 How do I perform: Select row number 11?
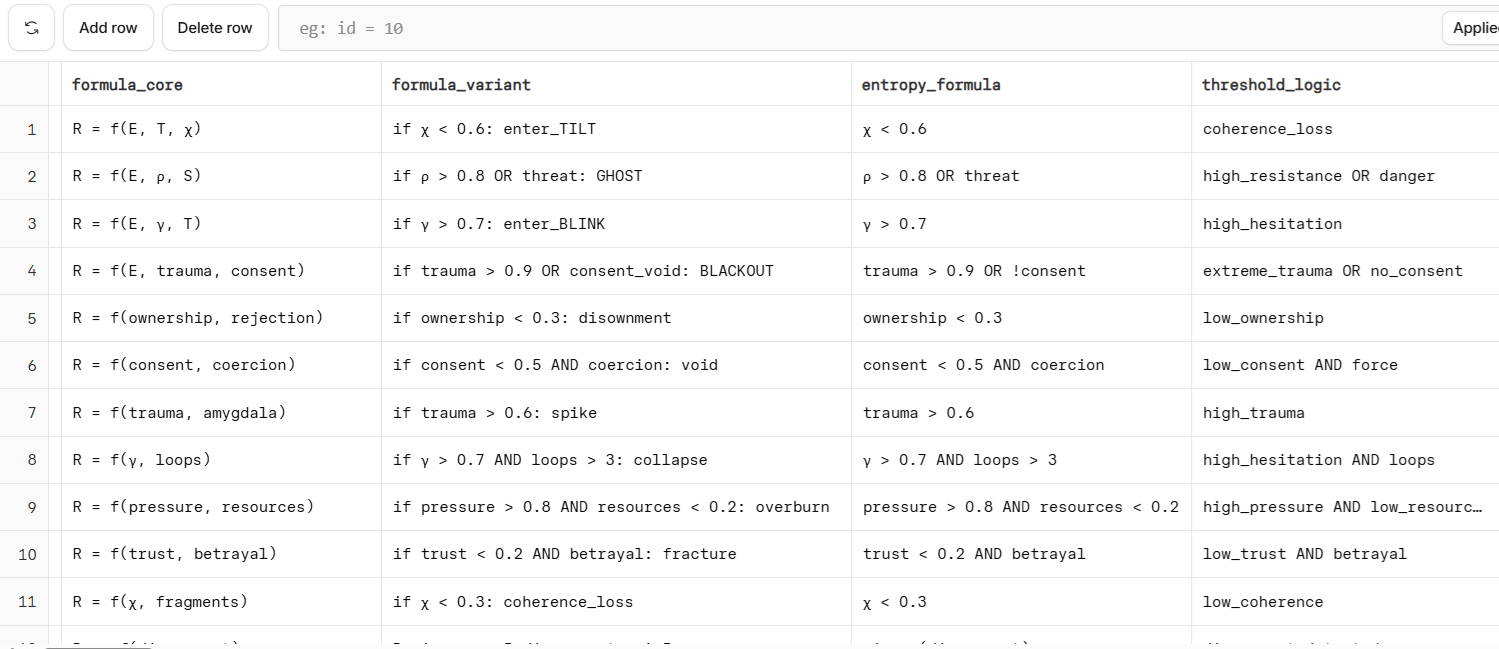(x=28, y=602)
